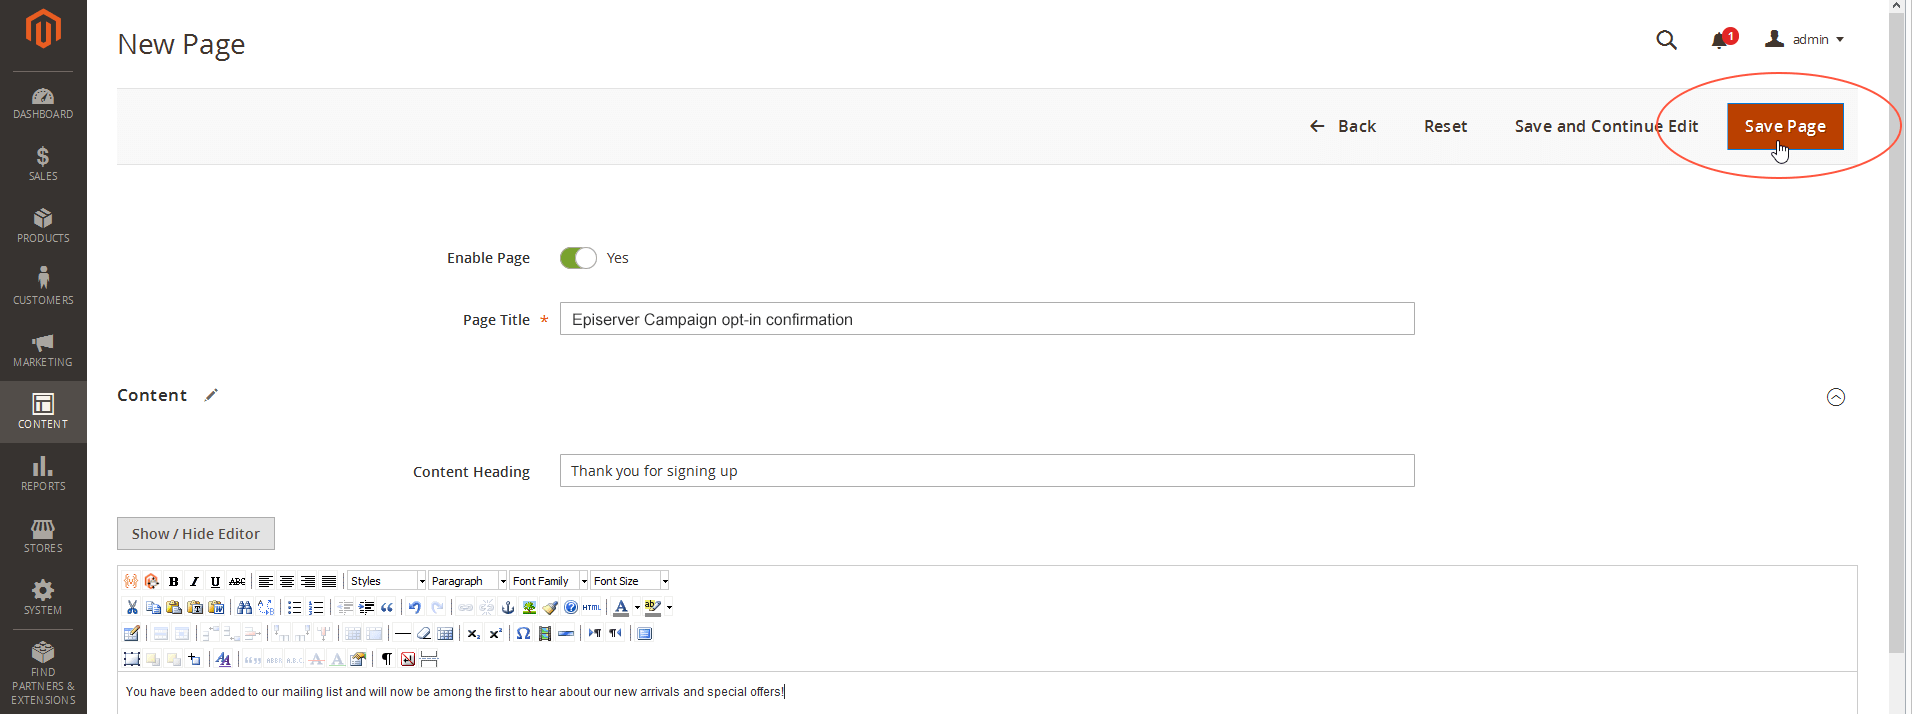Collapse the Content section
Screen dimensions: 1912x714
[x=1836, y=397]
